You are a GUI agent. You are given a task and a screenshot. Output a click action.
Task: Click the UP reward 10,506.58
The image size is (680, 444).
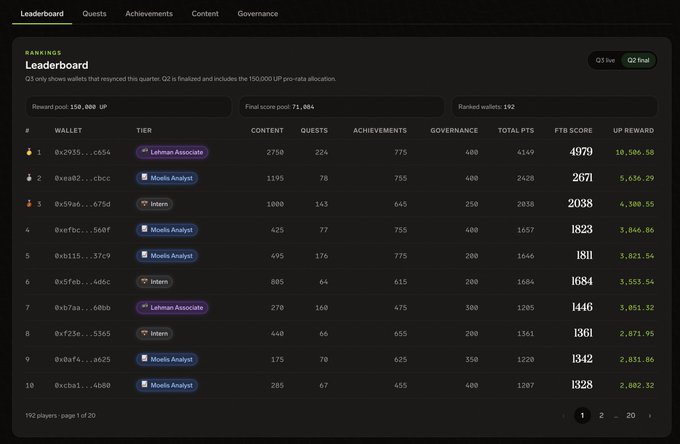click(634, 152)
